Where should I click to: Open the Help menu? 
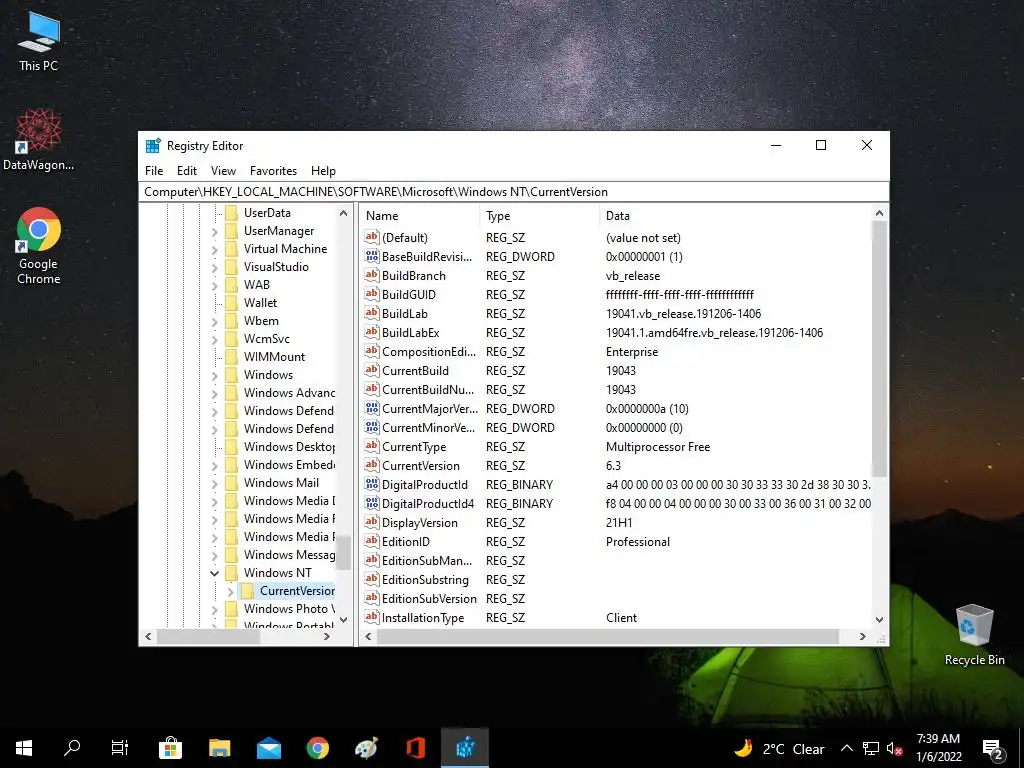(323, 170)
